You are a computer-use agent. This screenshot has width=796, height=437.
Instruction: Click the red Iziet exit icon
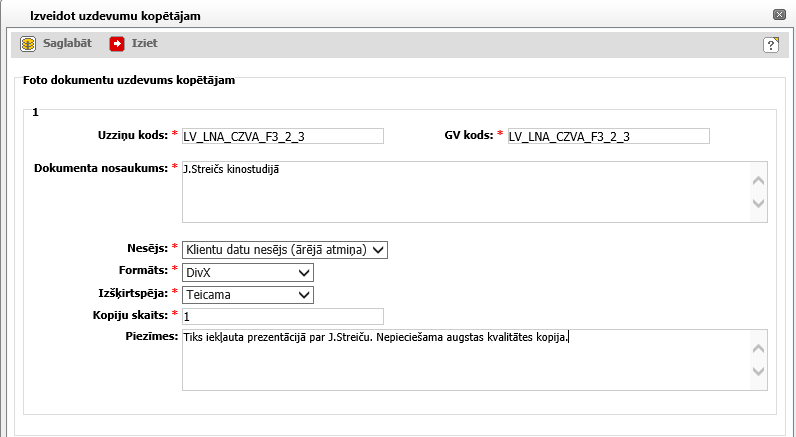[117, 44]
